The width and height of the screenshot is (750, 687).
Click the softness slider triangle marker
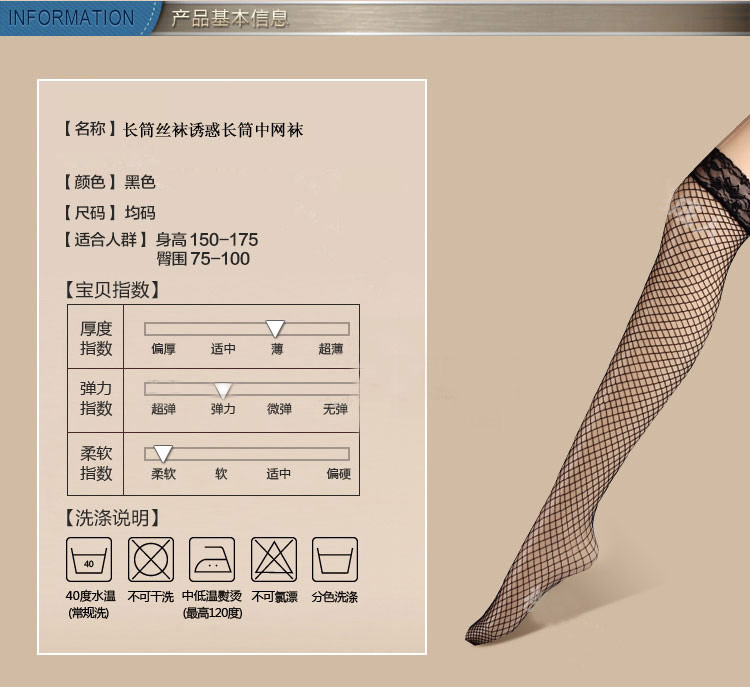click(162, 453)
